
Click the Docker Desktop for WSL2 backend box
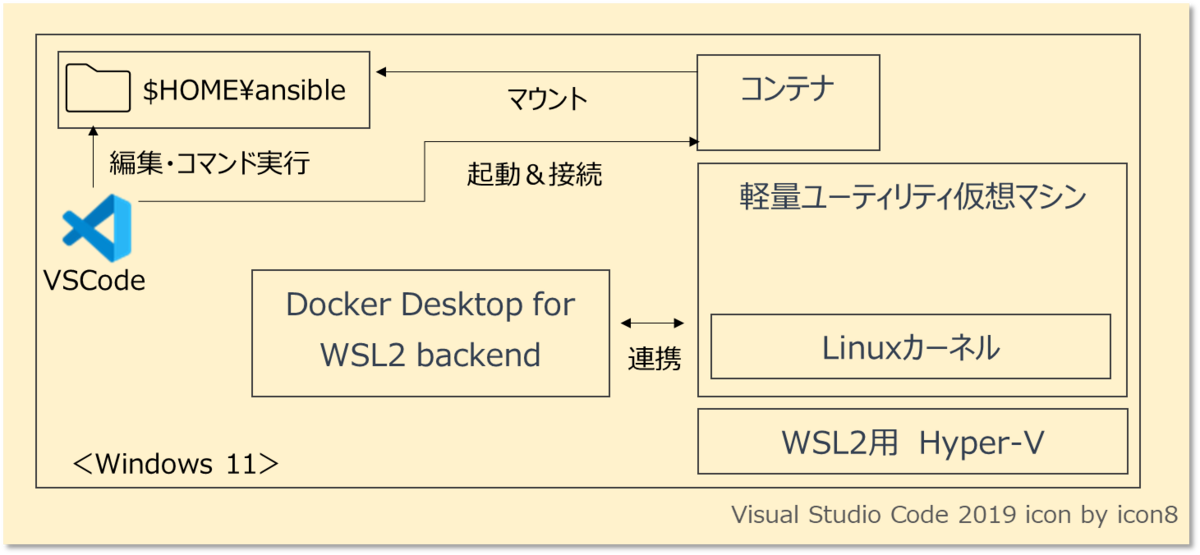click(x=430, y=333)
